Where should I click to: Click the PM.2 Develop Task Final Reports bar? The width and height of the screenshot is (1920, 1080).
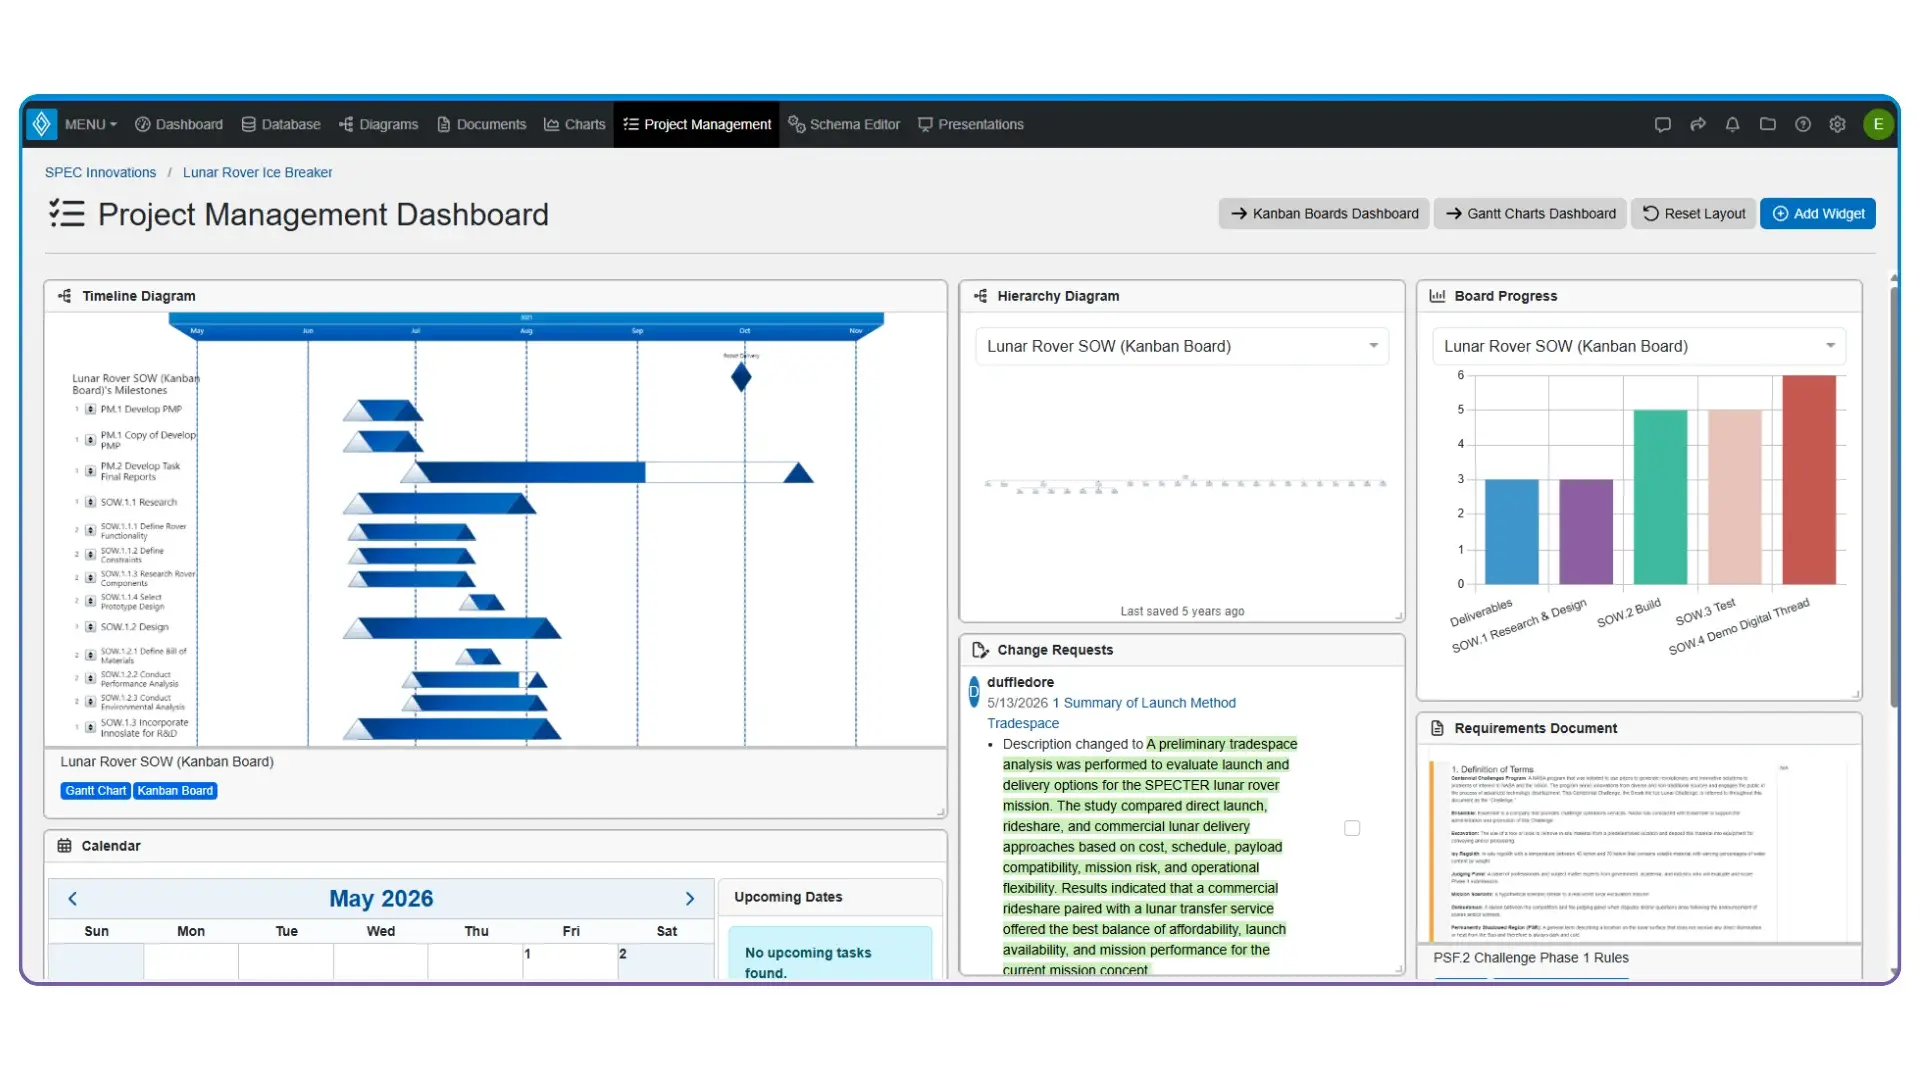point(607,473)
